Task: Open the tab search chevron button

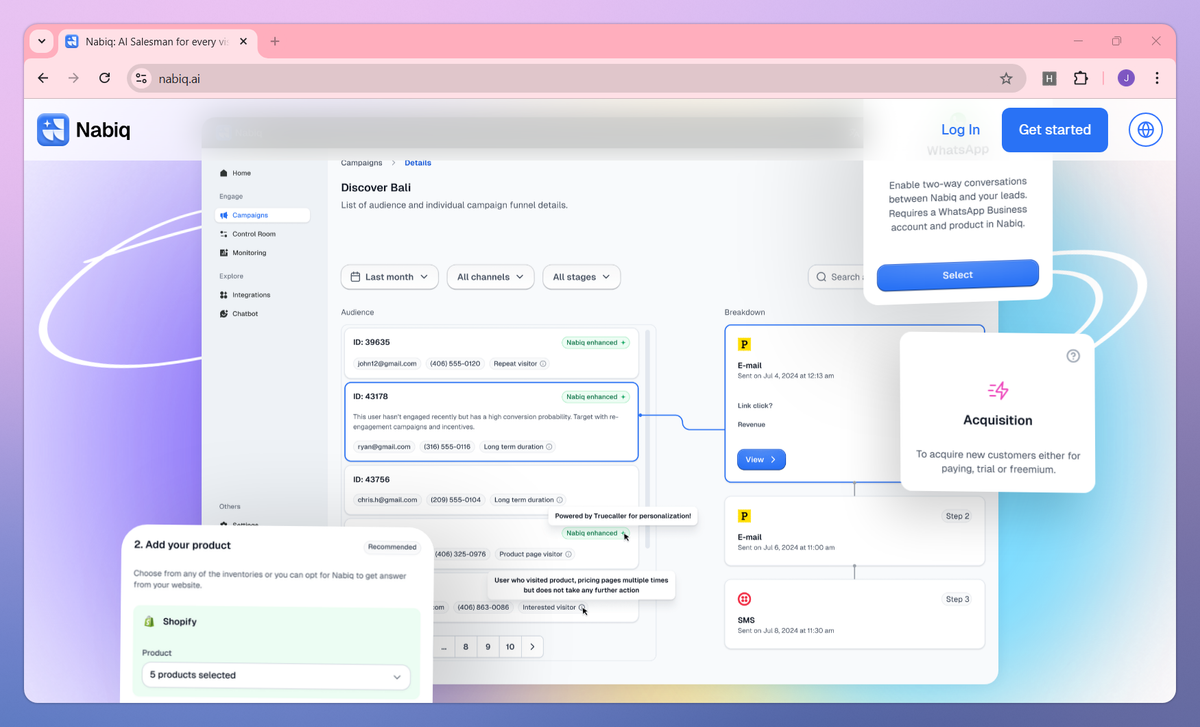Action: (41, 41)
